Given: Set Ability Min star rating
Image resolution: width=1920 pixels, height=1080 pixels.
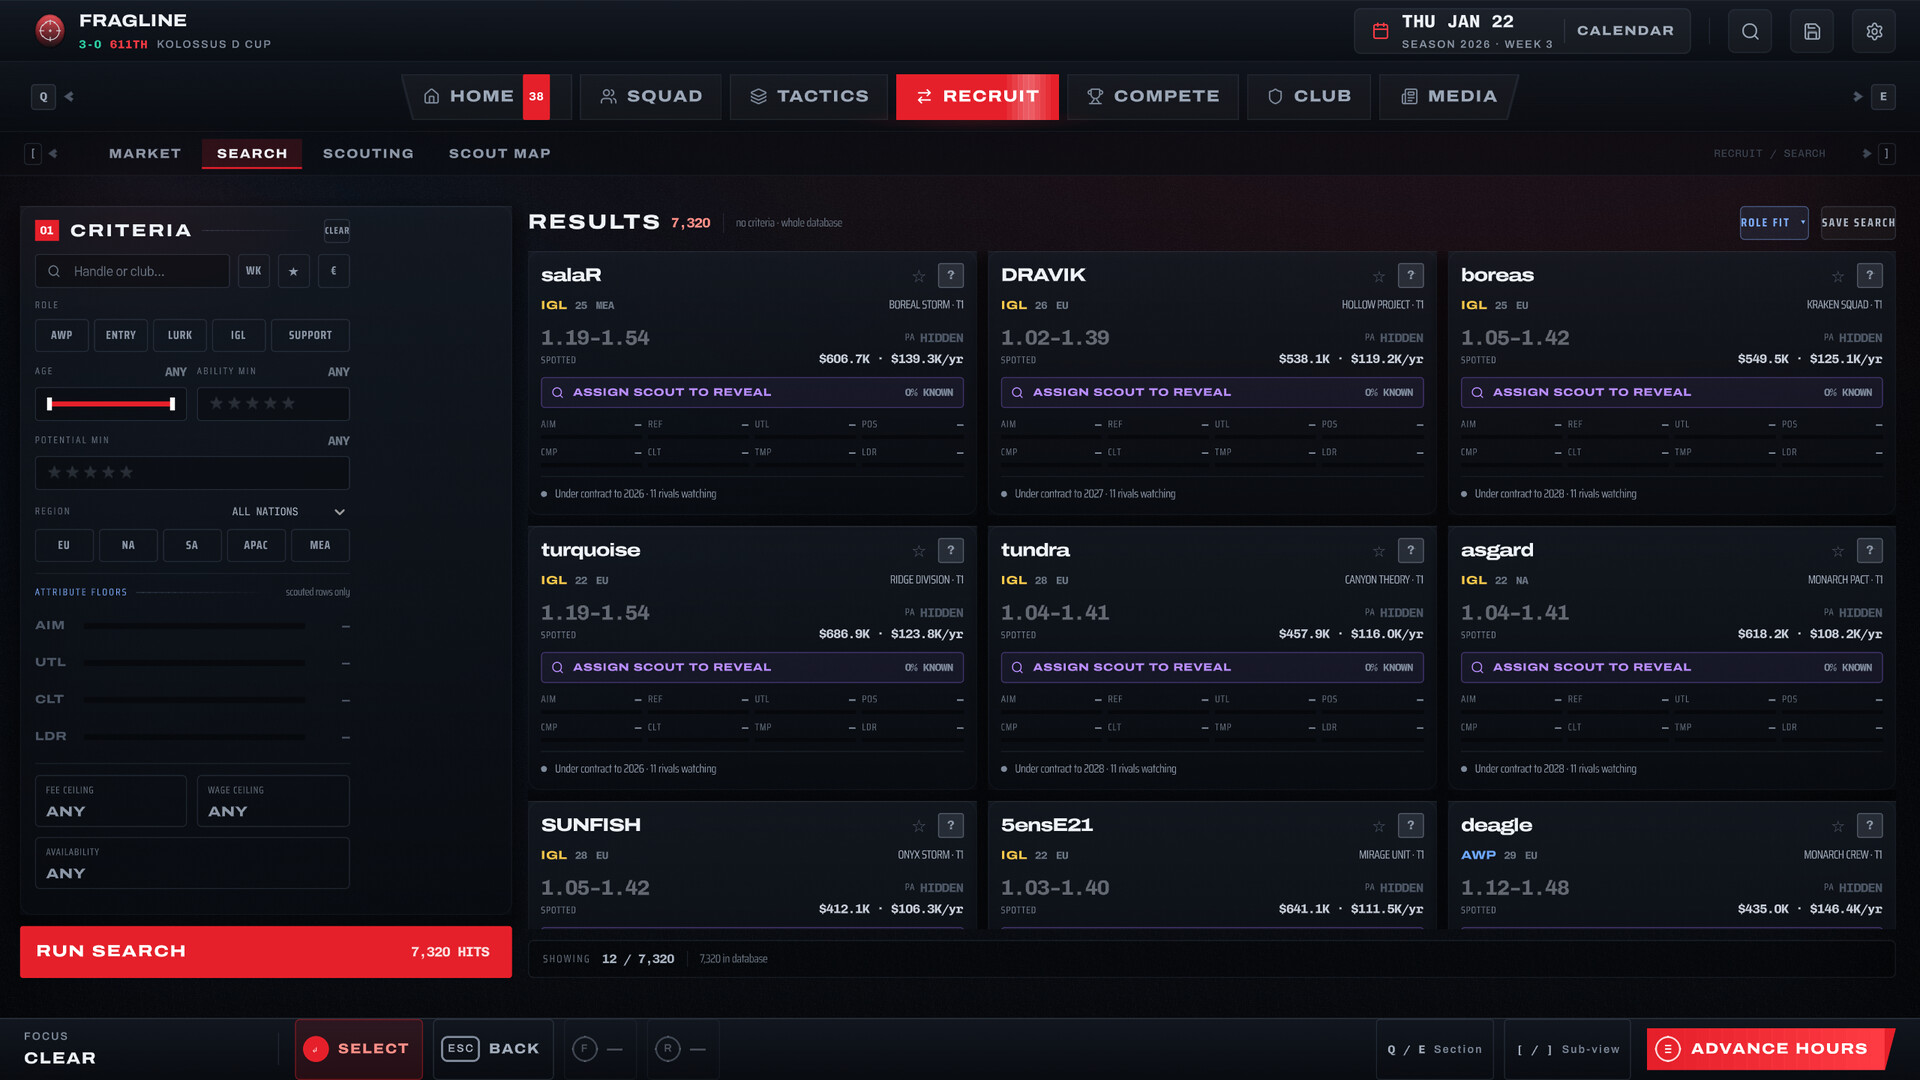Looking at the screenshot, I should click(273, 404).
